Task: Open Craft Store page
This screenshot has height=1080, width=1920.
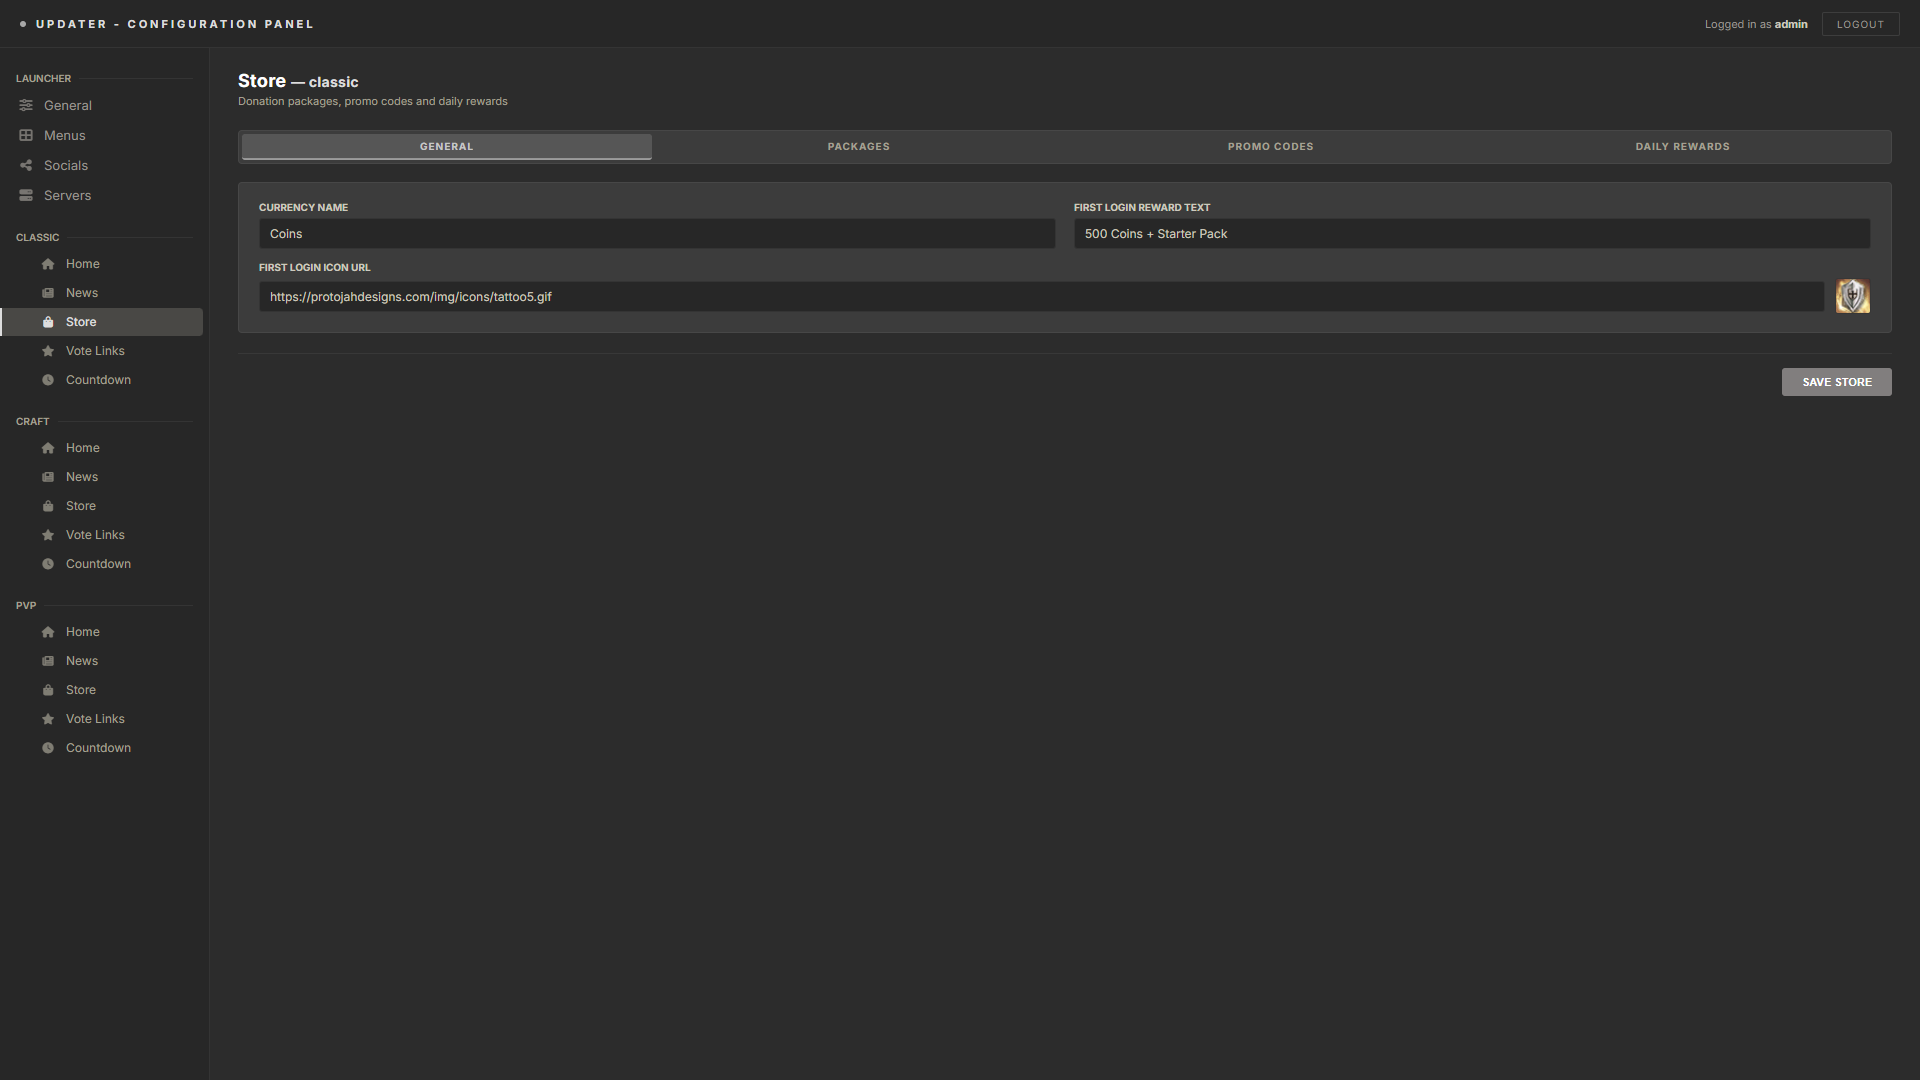Action: coord(101,506)
